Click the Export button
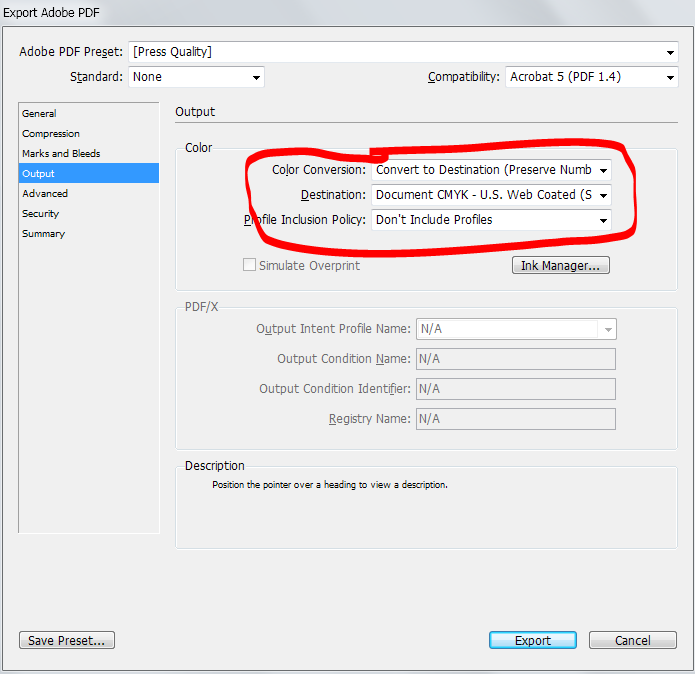 pyautogui.click(x=533, y=640)
